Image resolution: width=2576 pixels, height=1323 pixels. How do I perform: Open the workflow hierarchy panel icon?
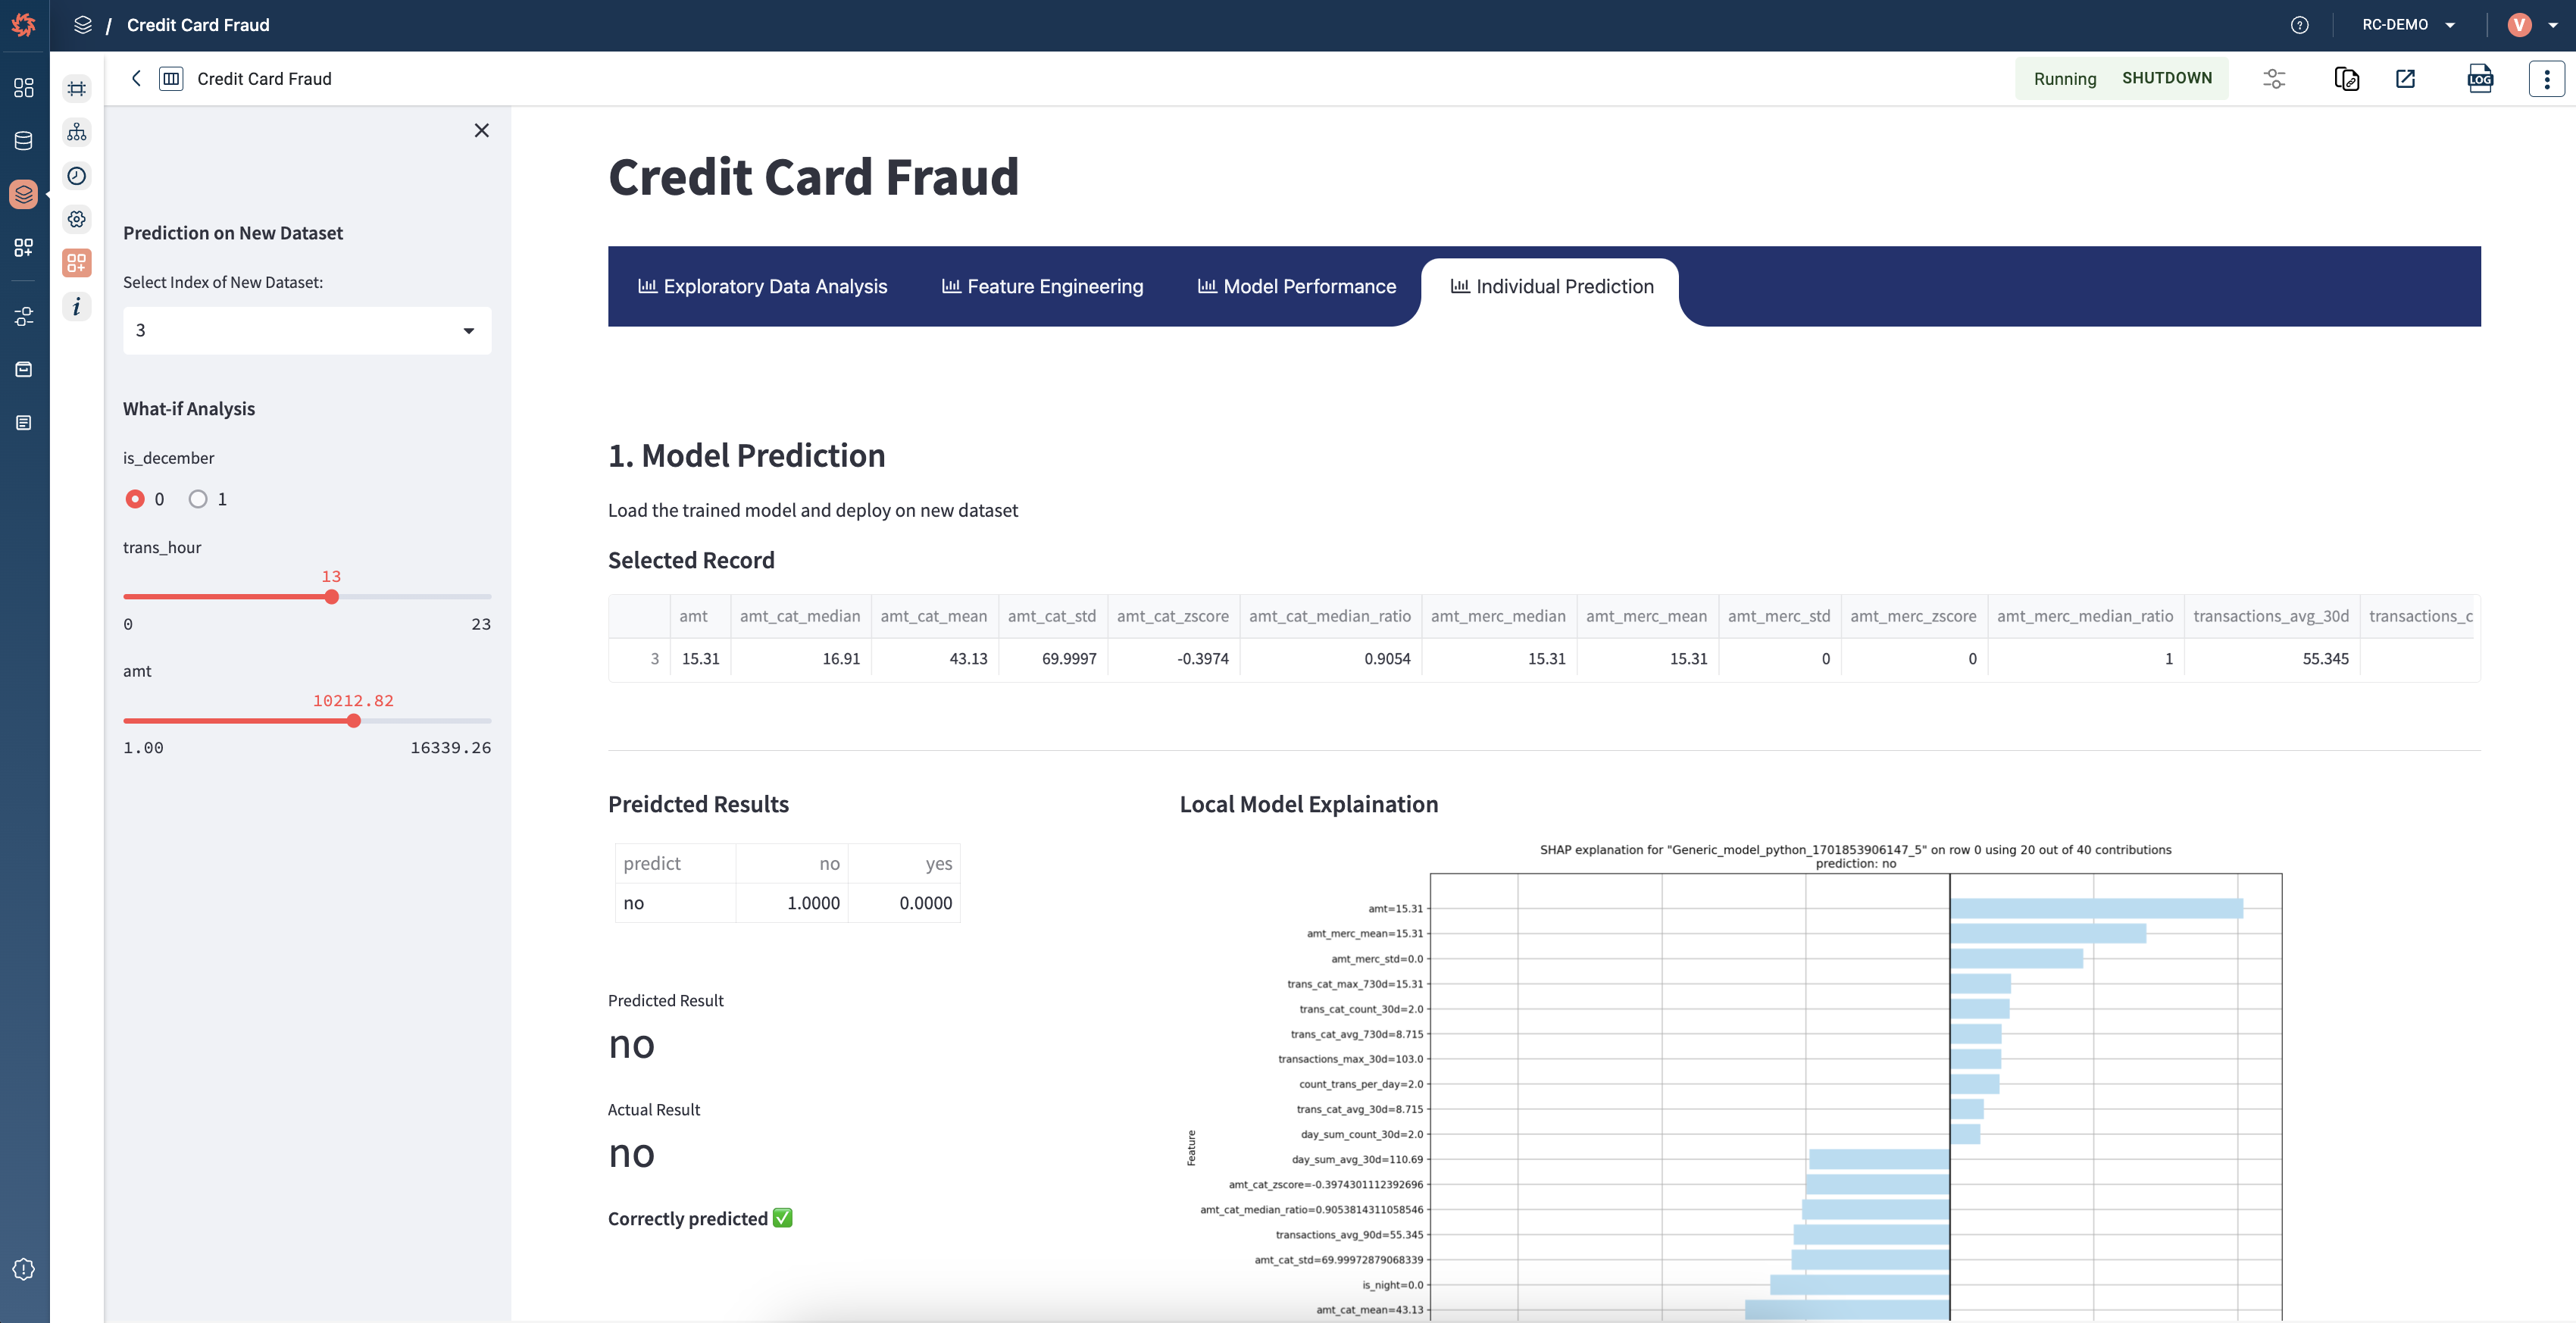pos(76,131)
